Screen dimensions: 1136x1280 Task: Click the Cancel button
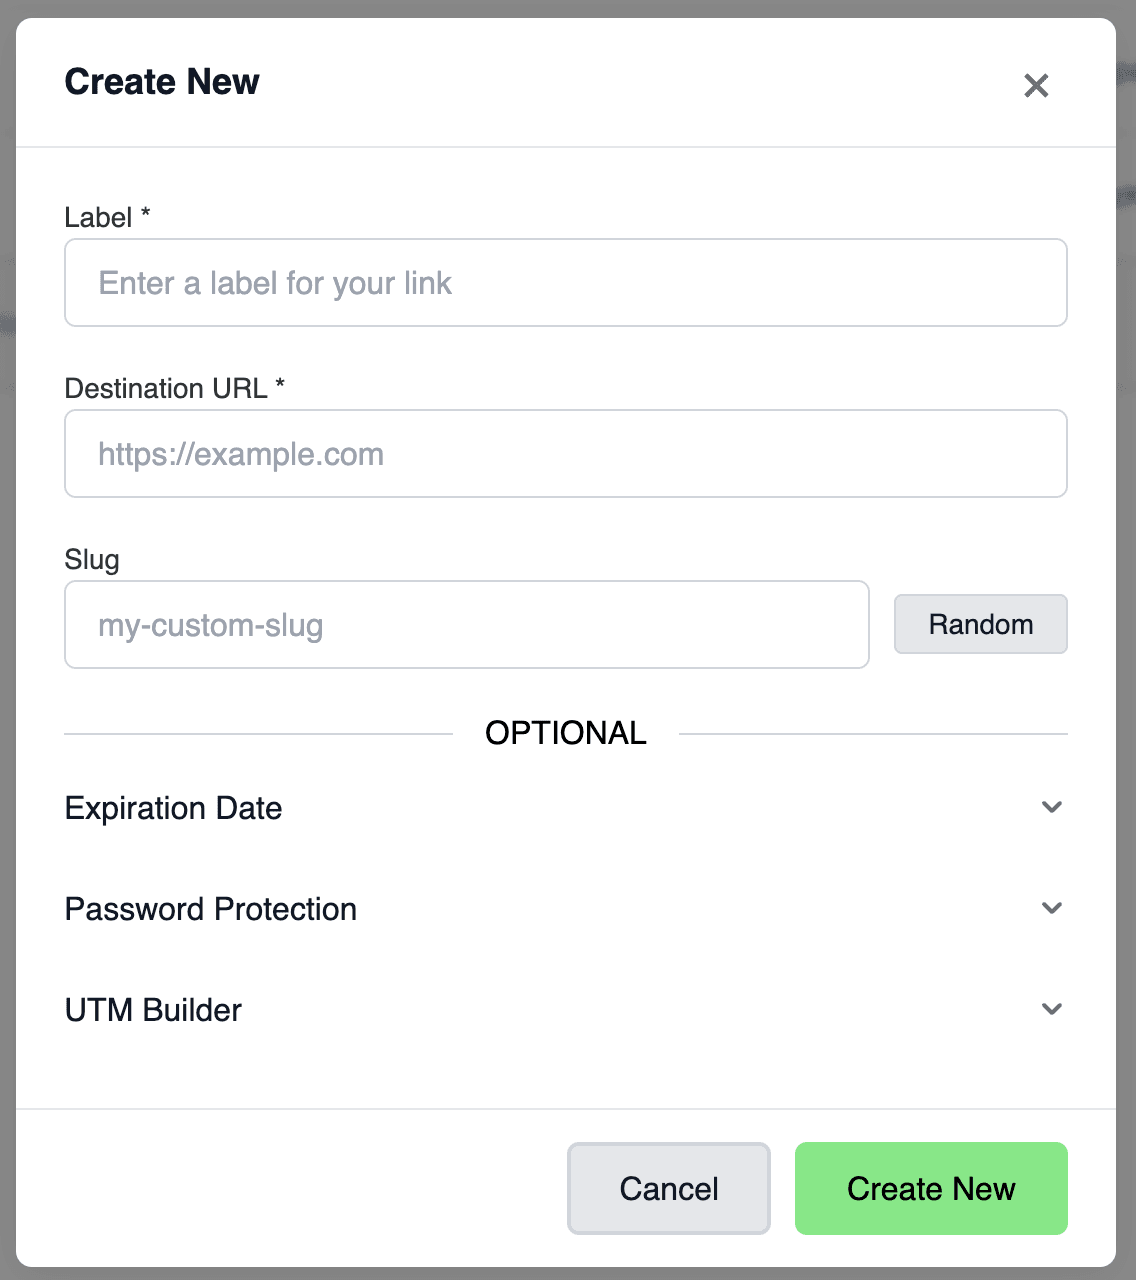pos(668,1188)
